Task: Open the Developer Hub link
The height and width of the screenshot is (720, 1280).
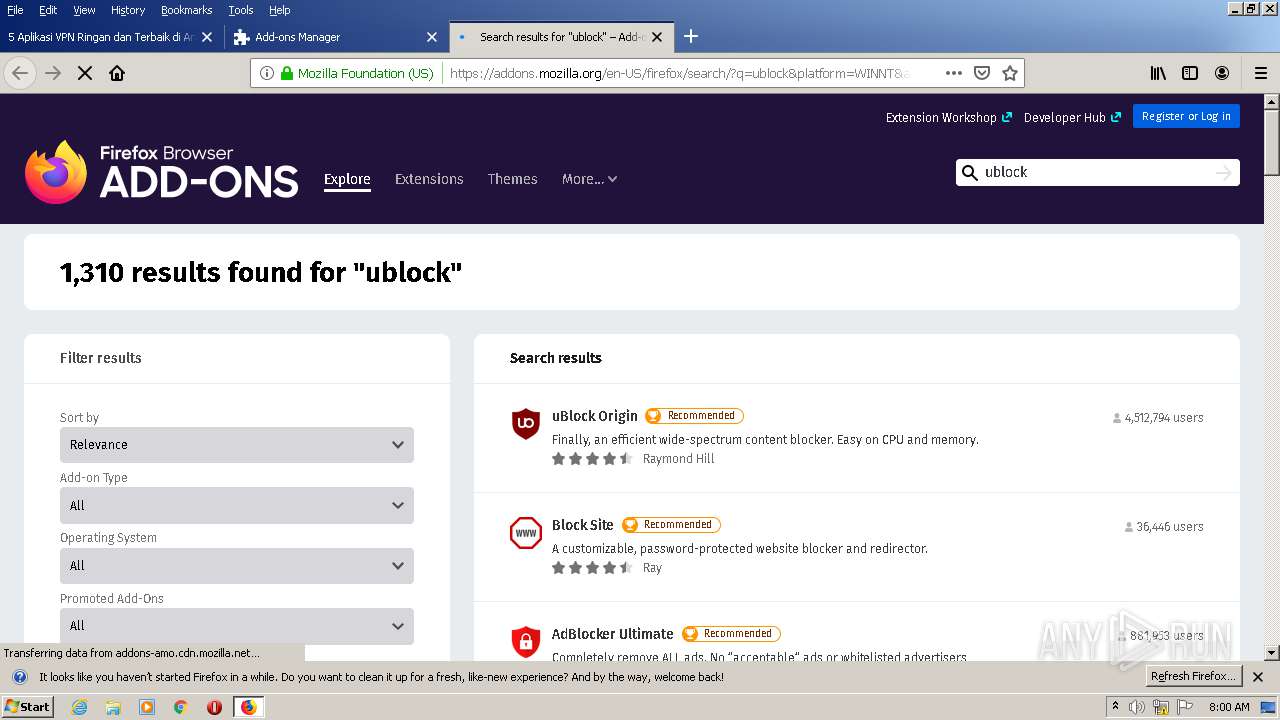Action: pyautogui.click(x=1072, y=117)
